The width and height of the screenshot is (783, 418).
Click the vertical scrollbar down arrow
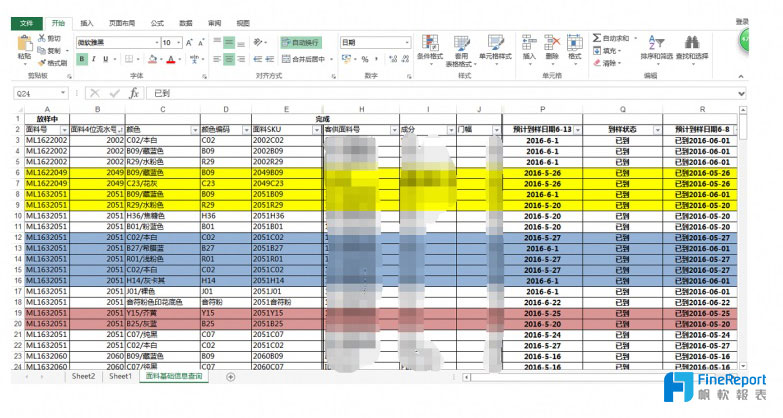(743, 367)
